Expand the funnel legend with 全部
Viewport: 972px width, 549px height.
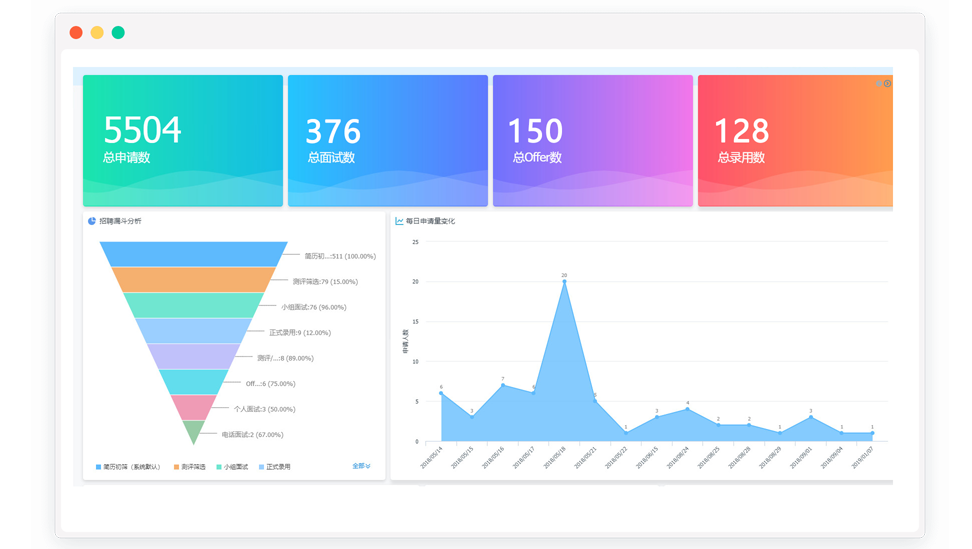[361, 466]
